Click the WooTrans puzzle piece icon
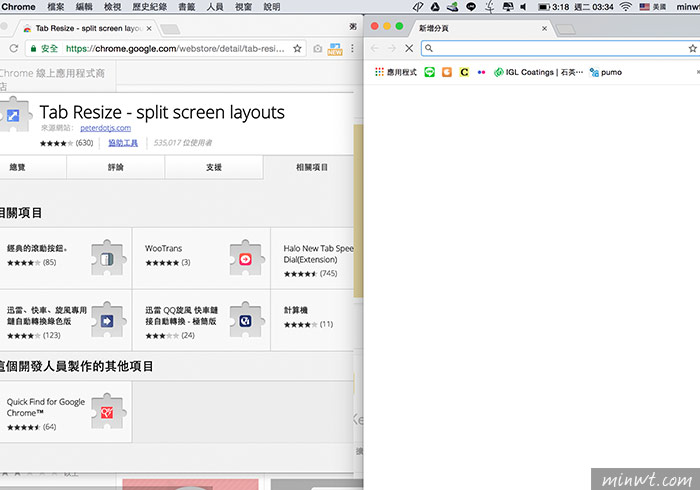The image size is (700, 490). [x=245, y=259]
